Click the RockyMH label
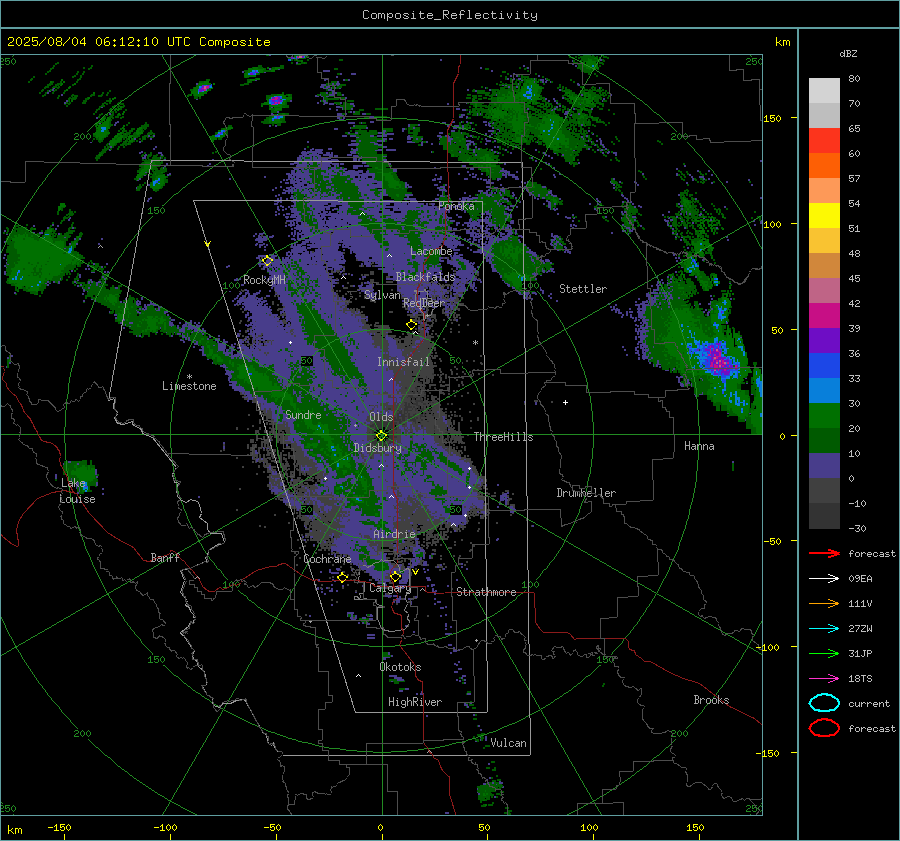This screenshot has width=900, height=841. 264,280
